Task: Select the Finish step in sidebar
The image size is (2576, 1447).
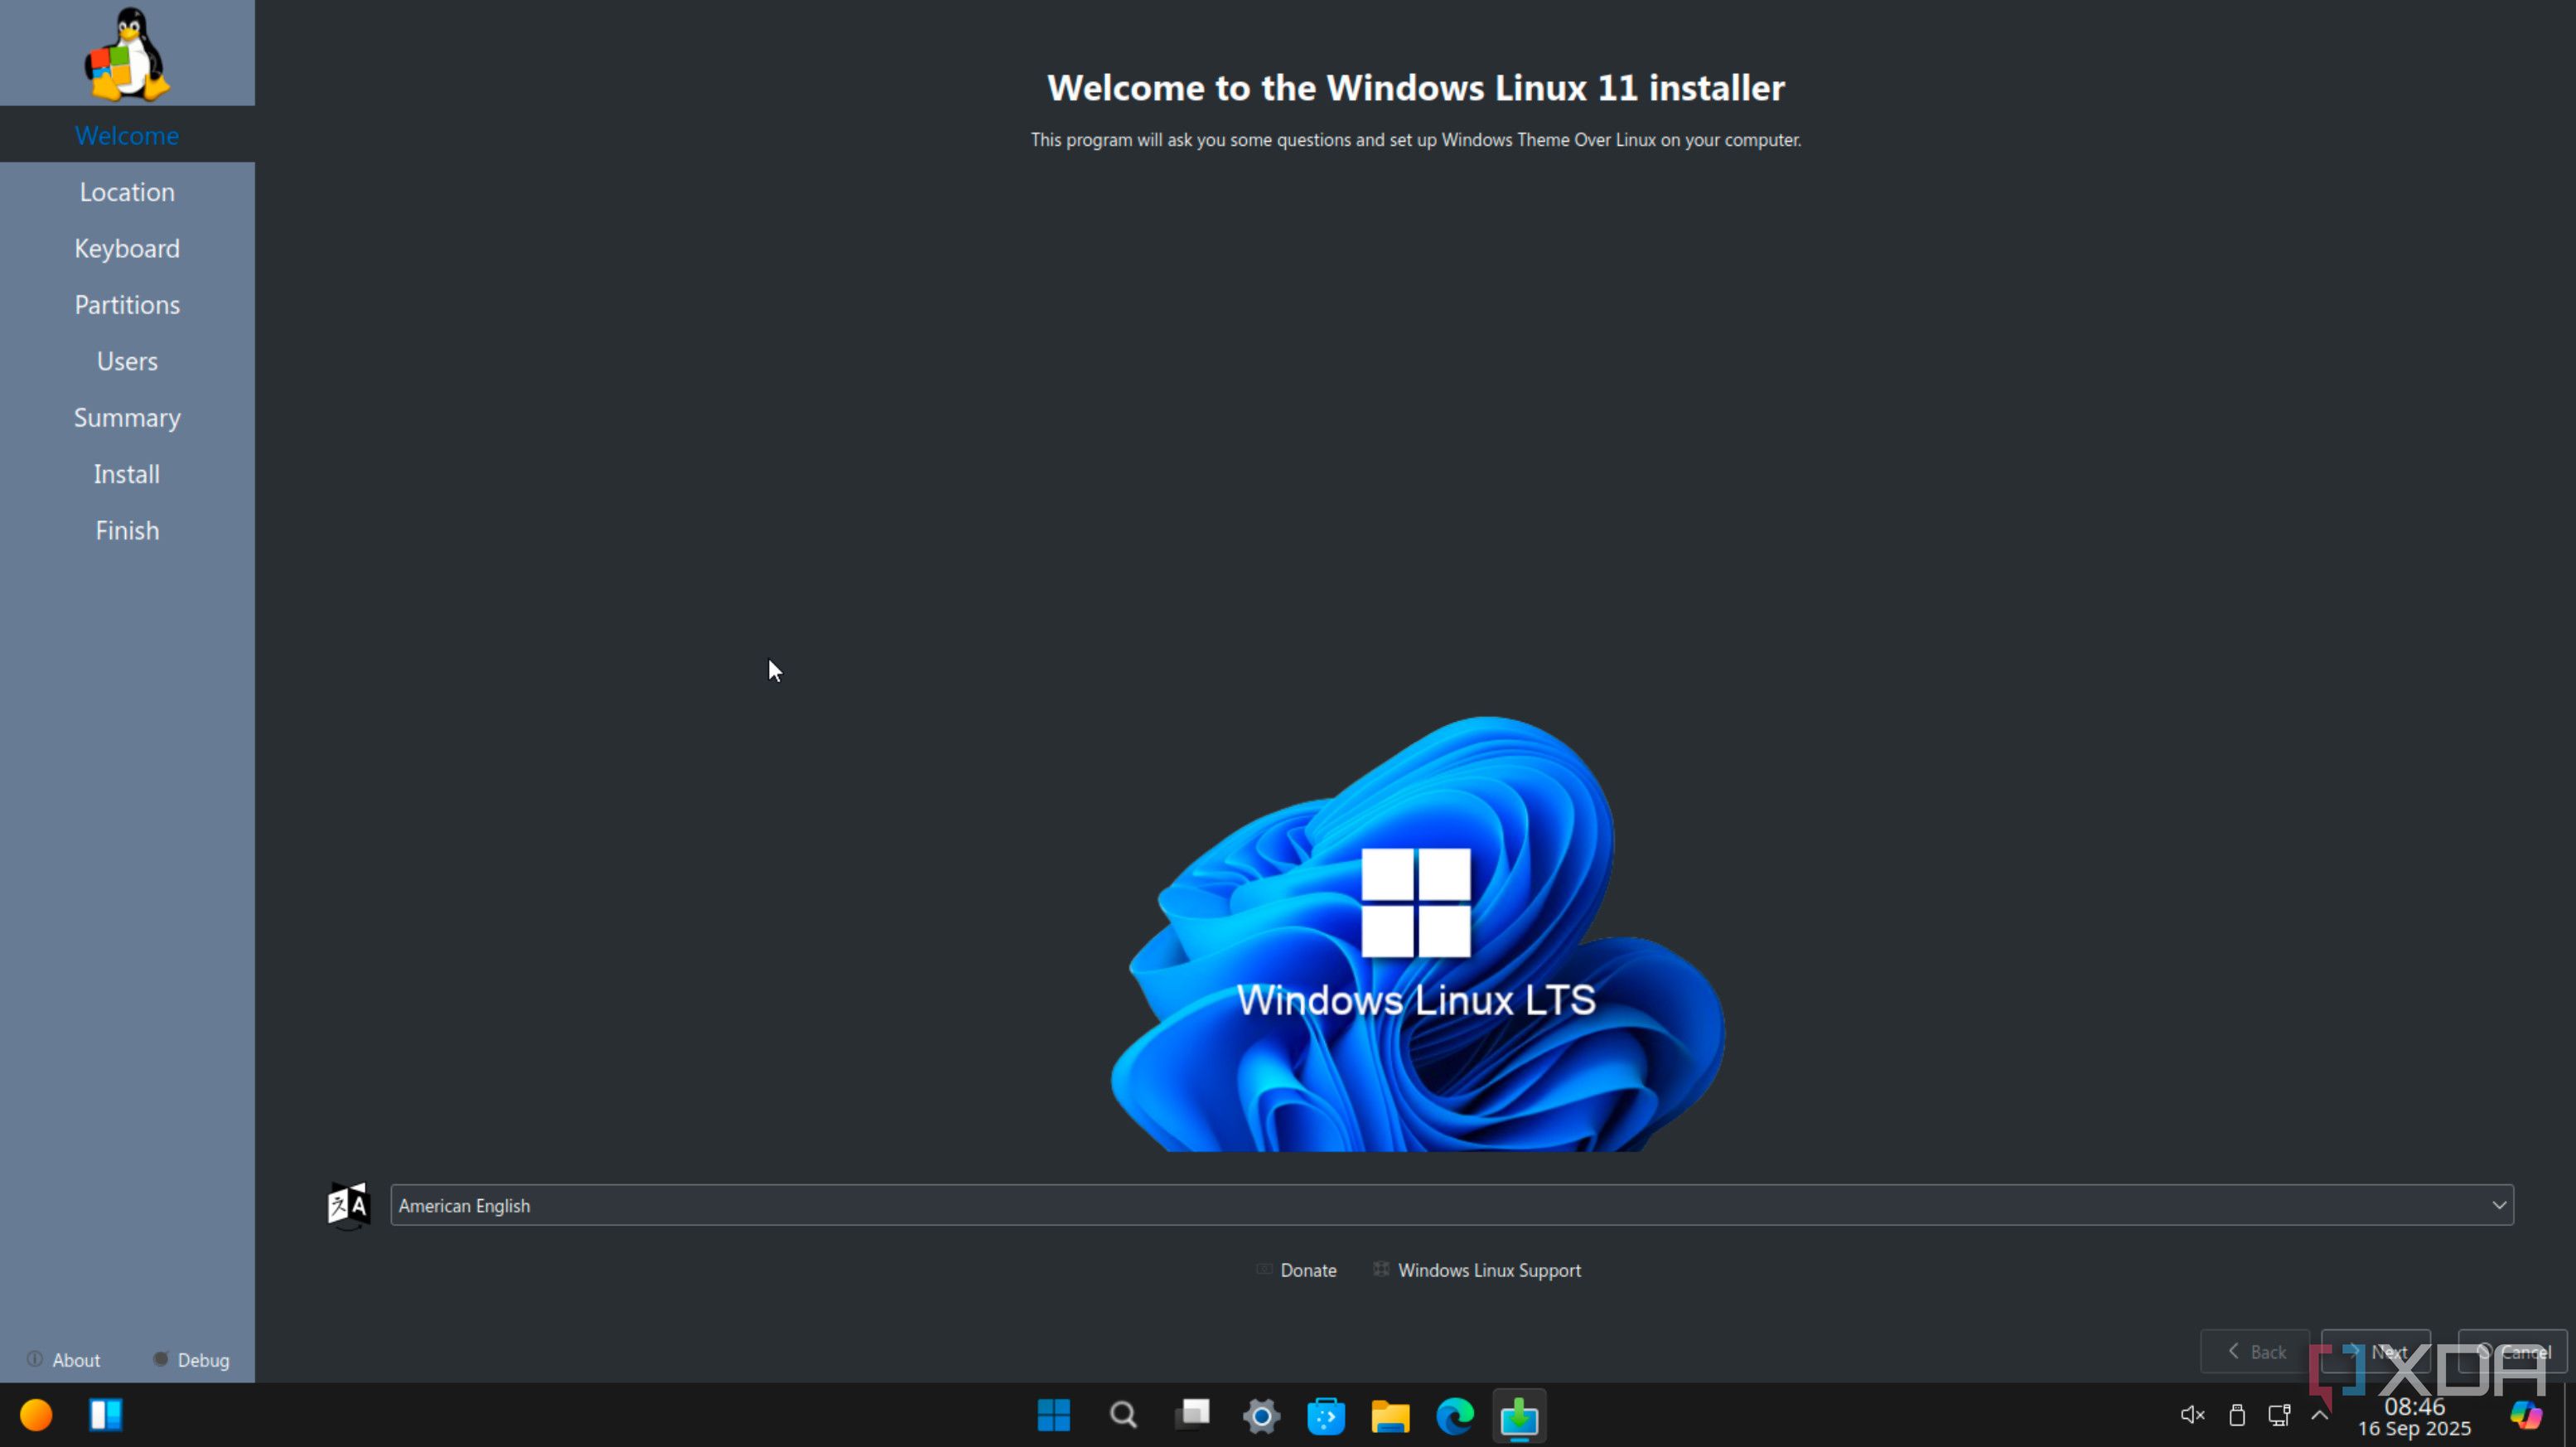Action: tap(127, 530)
